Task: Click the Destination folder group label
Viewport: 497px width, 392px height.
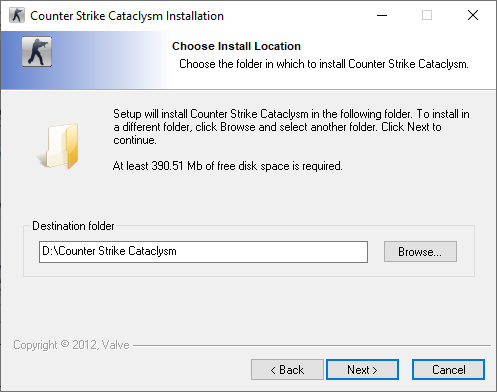Action: (x=73, y=226)
